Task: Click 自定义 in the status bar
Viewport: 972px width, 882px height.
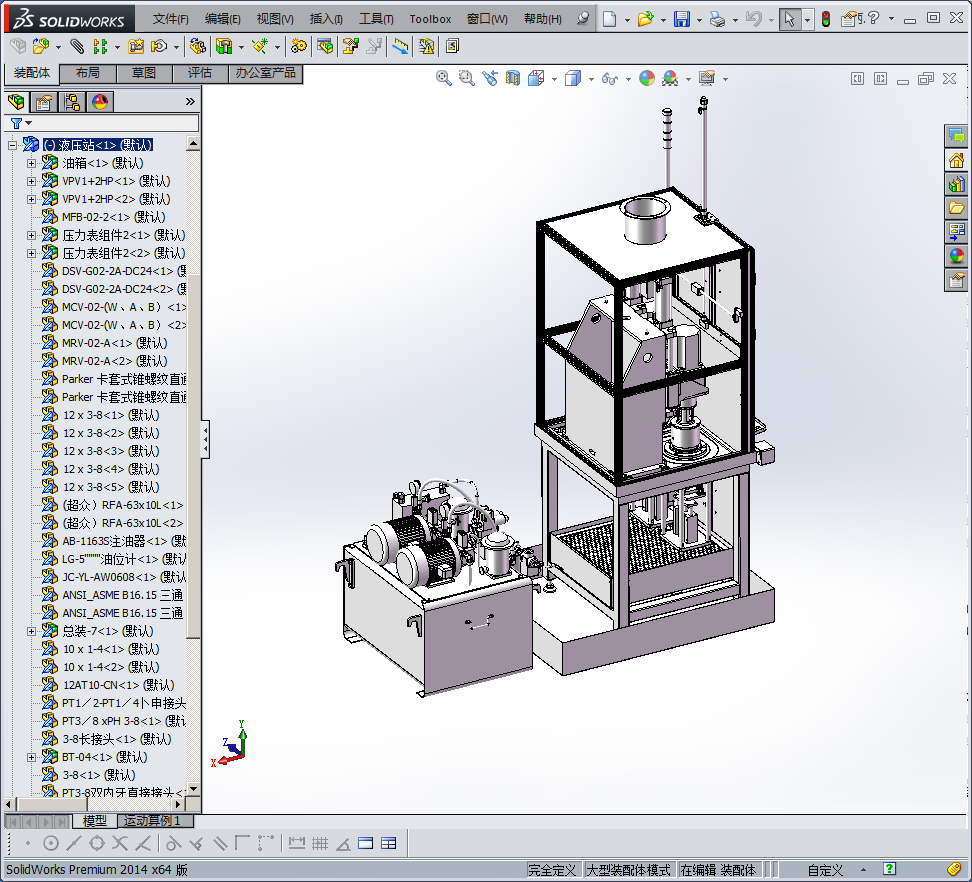Action: coord(824,870)
